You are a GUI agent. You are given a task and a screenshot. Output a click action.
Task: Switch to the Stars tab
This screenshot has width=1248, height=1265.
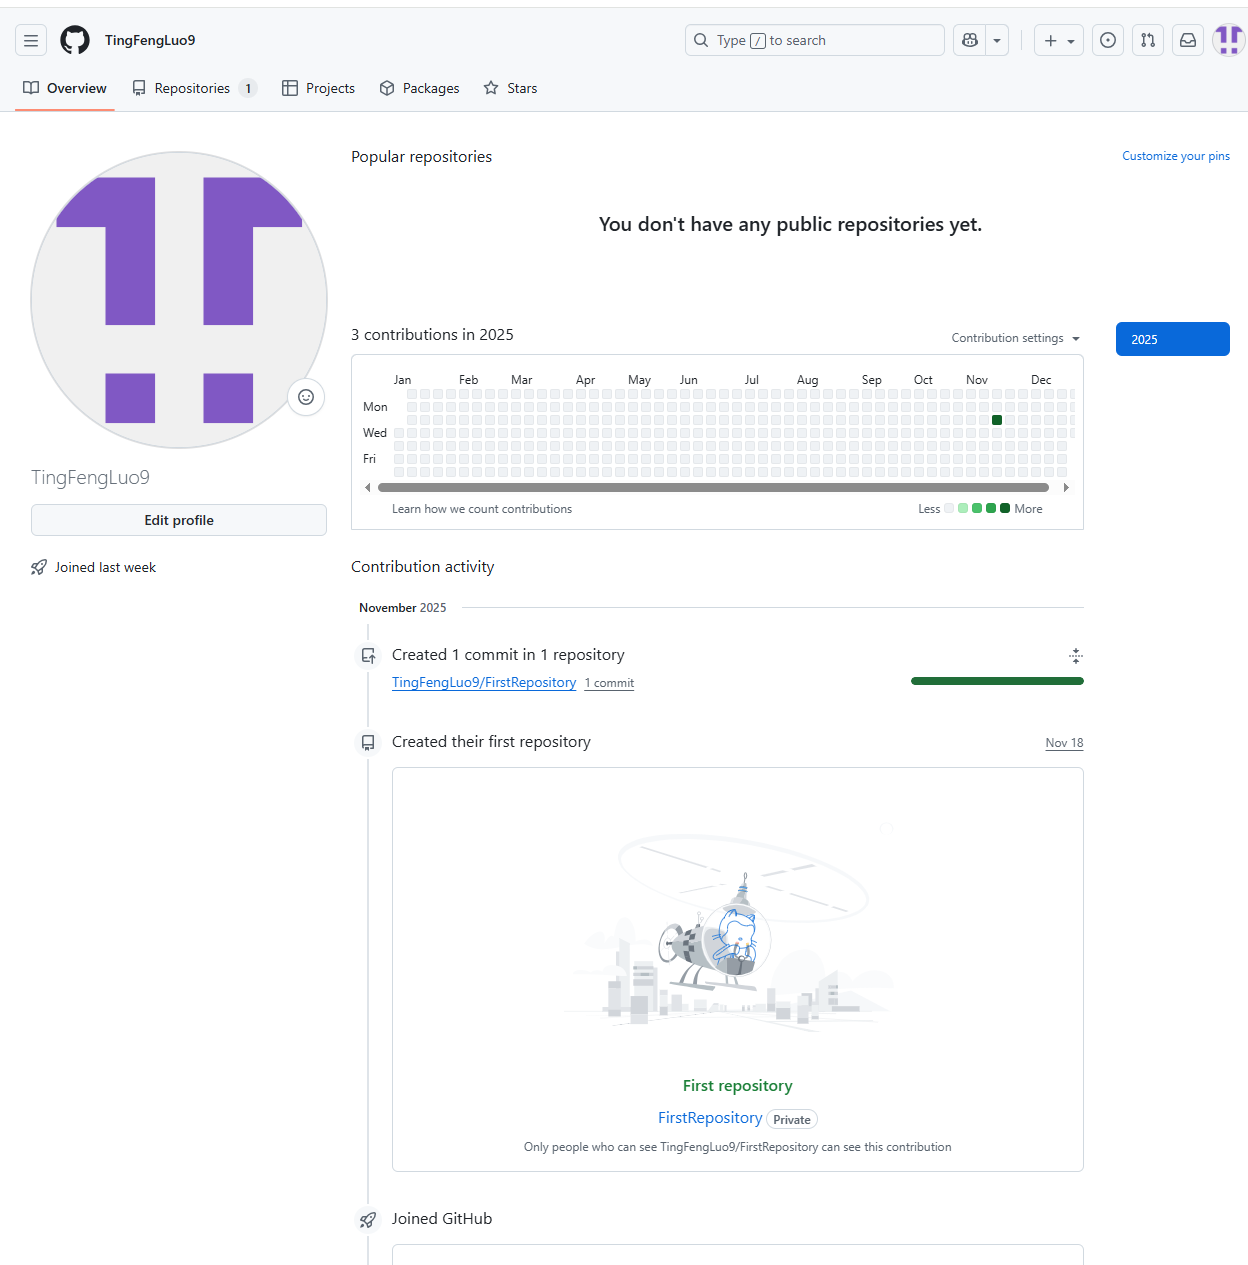(510, 88)
